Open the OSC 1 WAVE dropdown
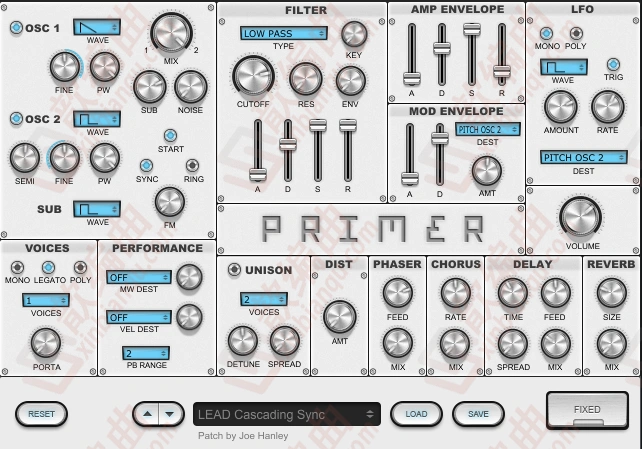This screenshot has width=642, height=449. click(97, 27)
